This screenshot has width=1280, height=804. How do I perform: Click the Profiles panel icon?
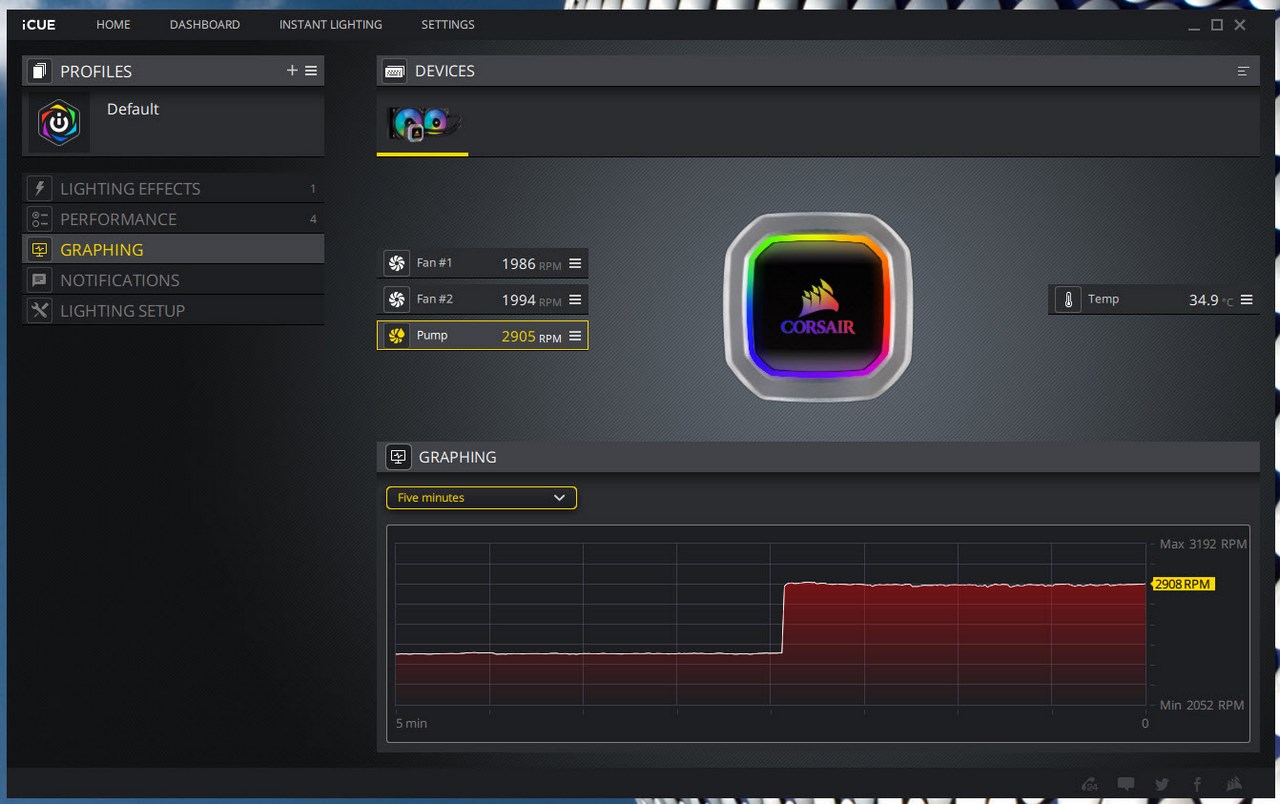click(x=39, y=71)
